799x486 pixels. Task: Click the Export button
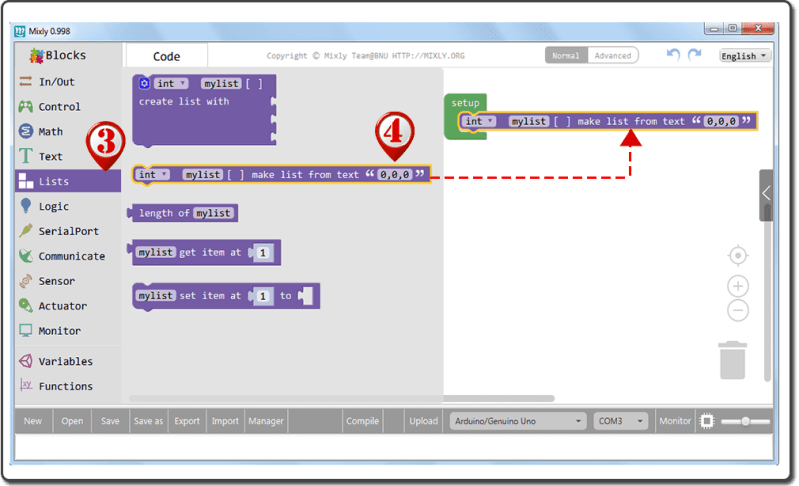(x=187, y=421)
